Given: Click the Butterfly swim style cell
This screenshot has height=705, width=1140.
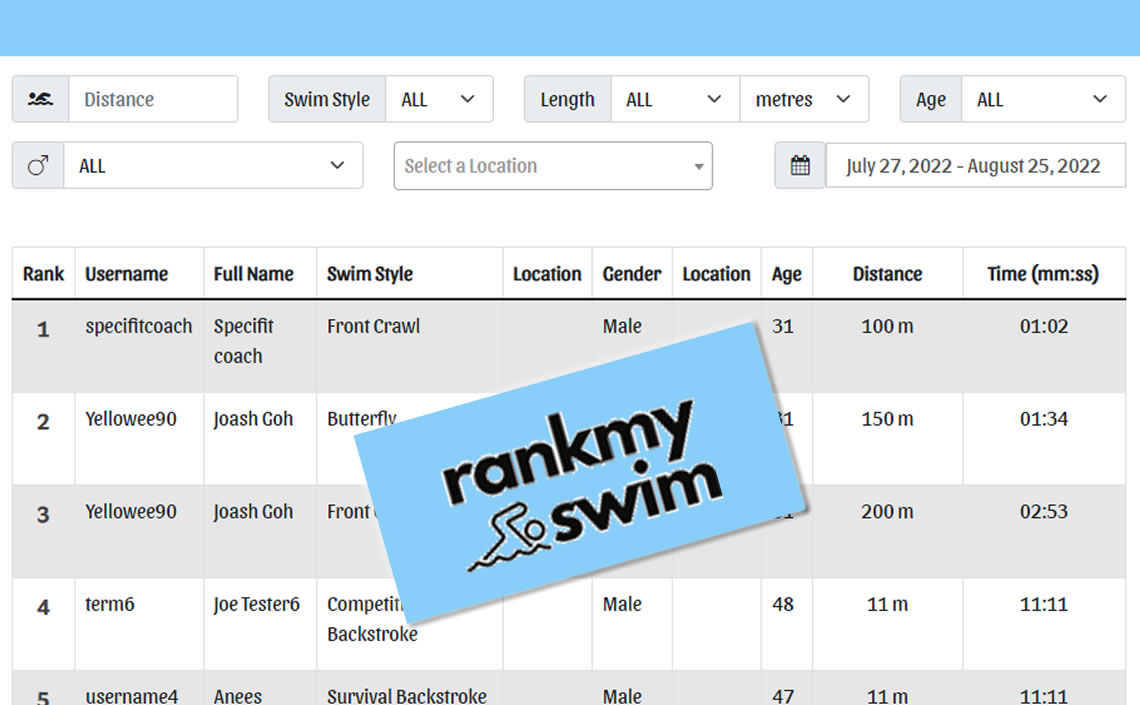Looking at the screenshot, I should (362, 419).
